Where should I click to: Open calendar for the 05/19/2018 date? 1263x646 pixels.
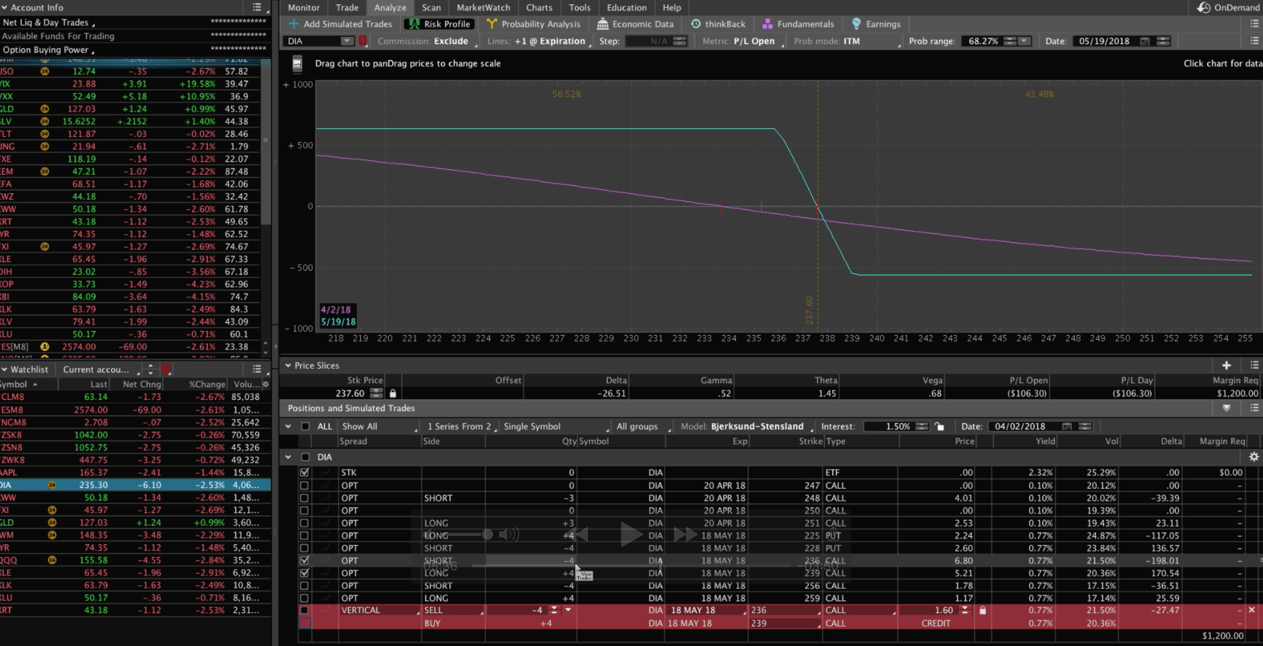(x=1145, y=41)
